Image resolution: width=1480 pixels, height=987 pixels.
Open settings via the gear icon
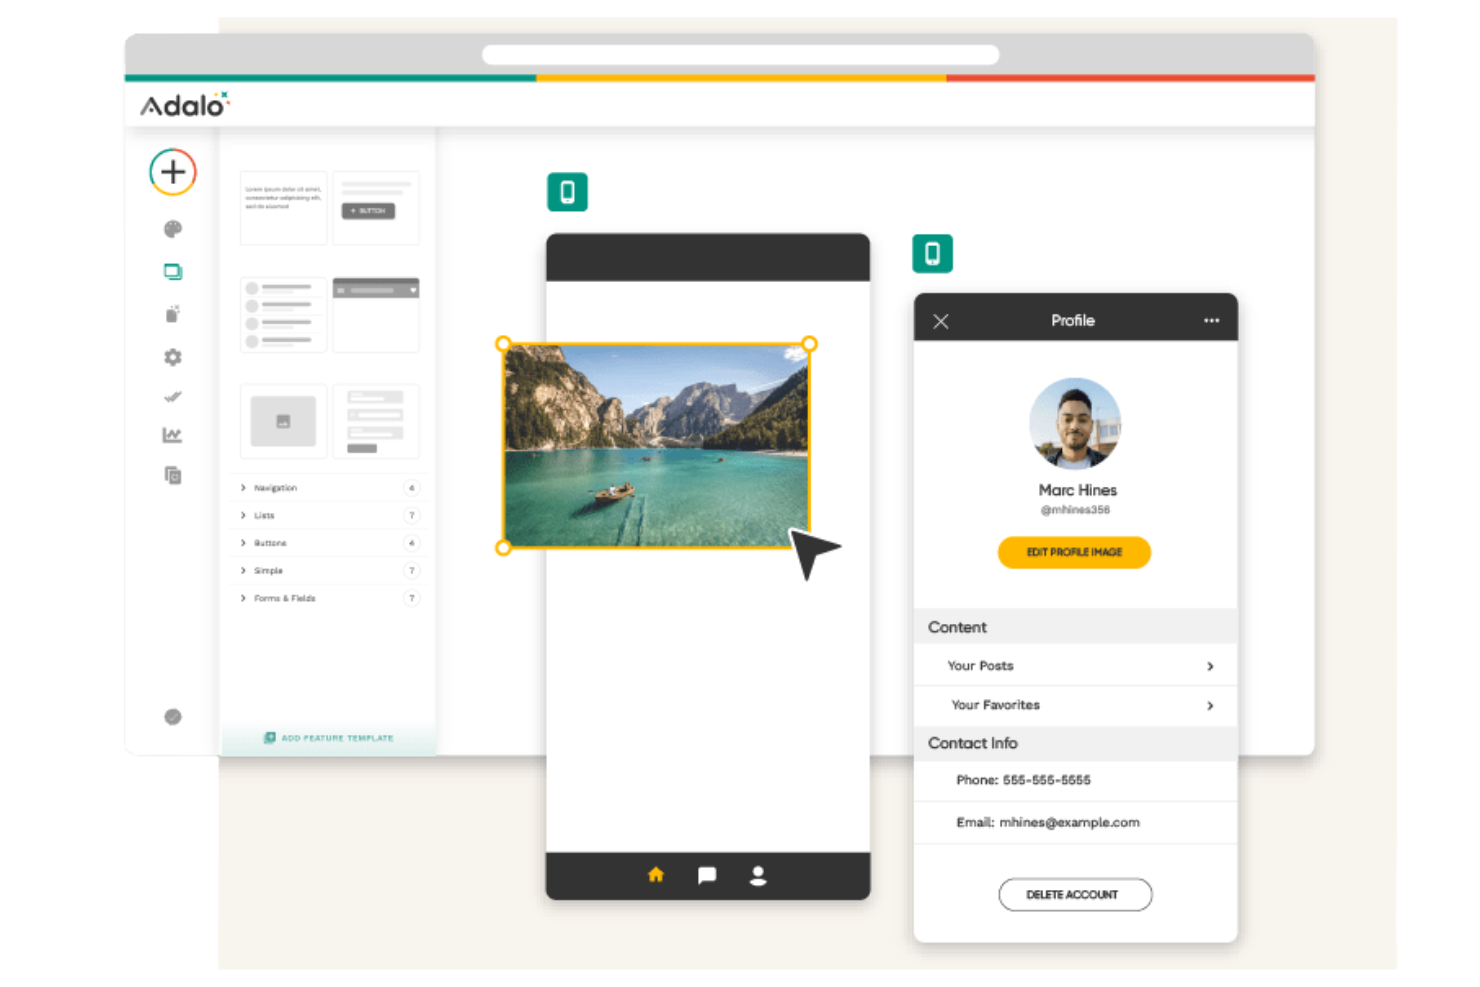pyautogui.click(x=172, y=356)
